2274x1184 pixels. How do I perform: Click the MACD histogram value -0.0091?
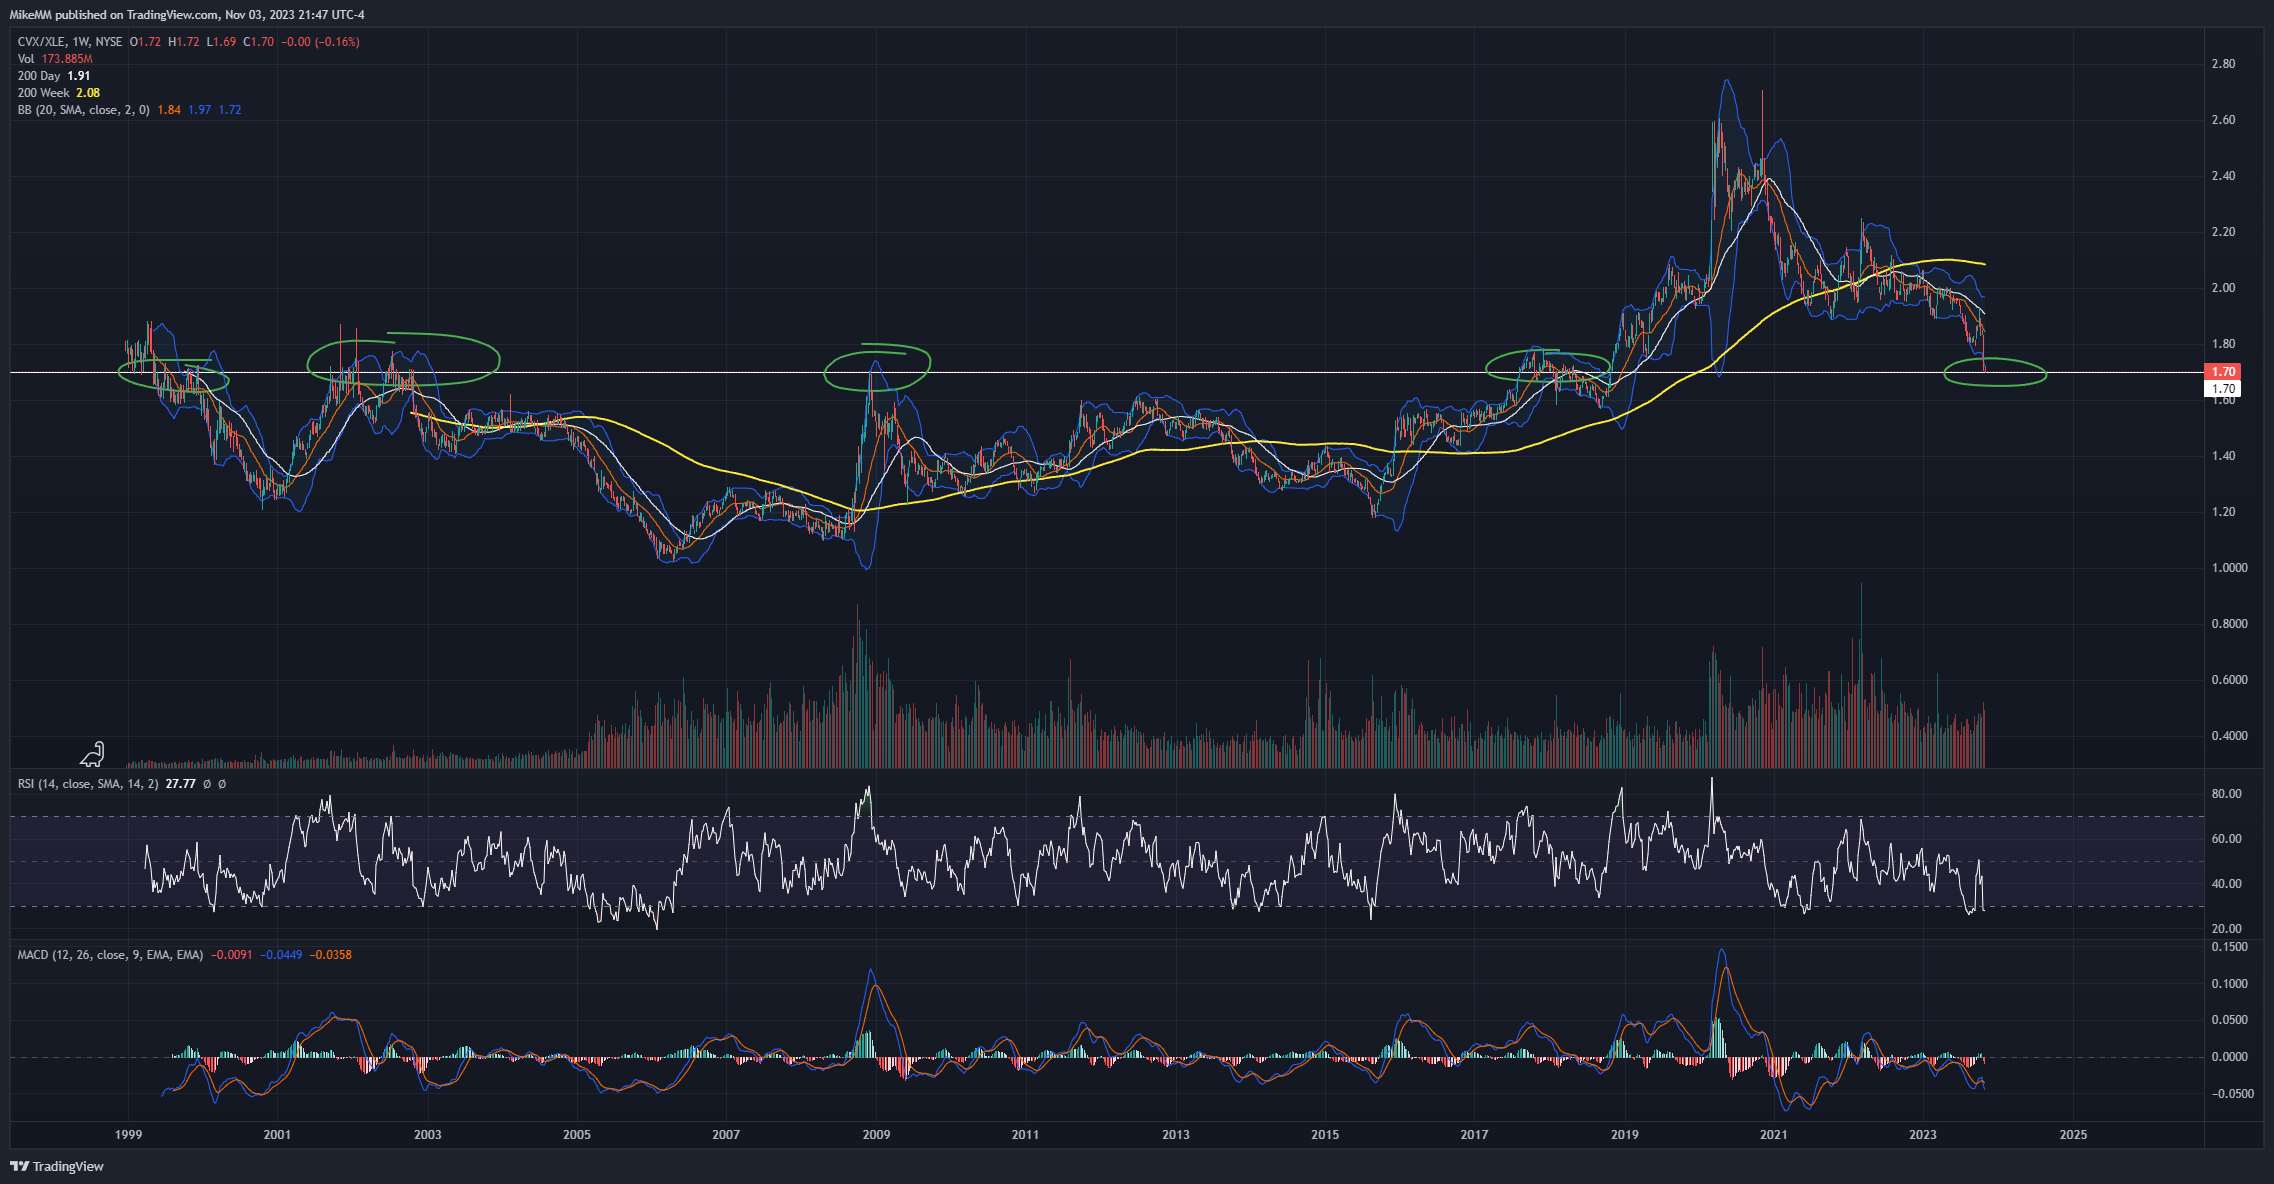coord(232,955)
